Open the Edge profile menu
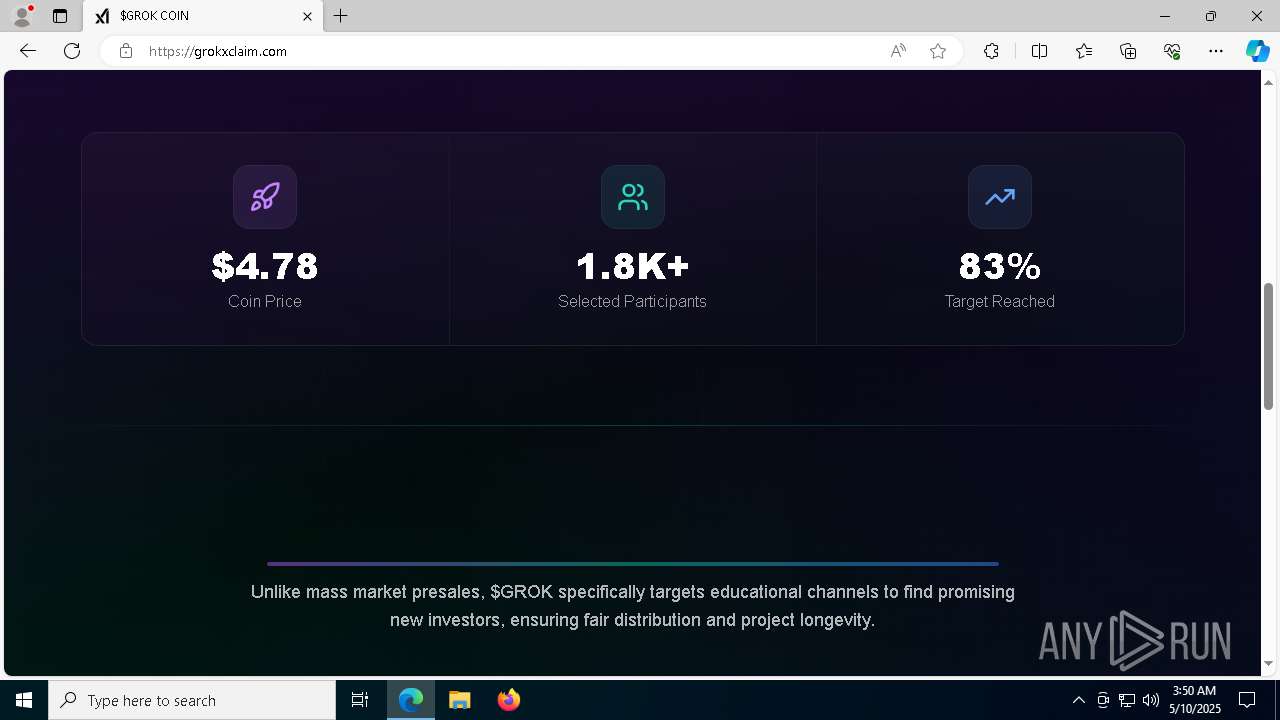This screenshot has width=1280, height=720. (x=22, y=16)
